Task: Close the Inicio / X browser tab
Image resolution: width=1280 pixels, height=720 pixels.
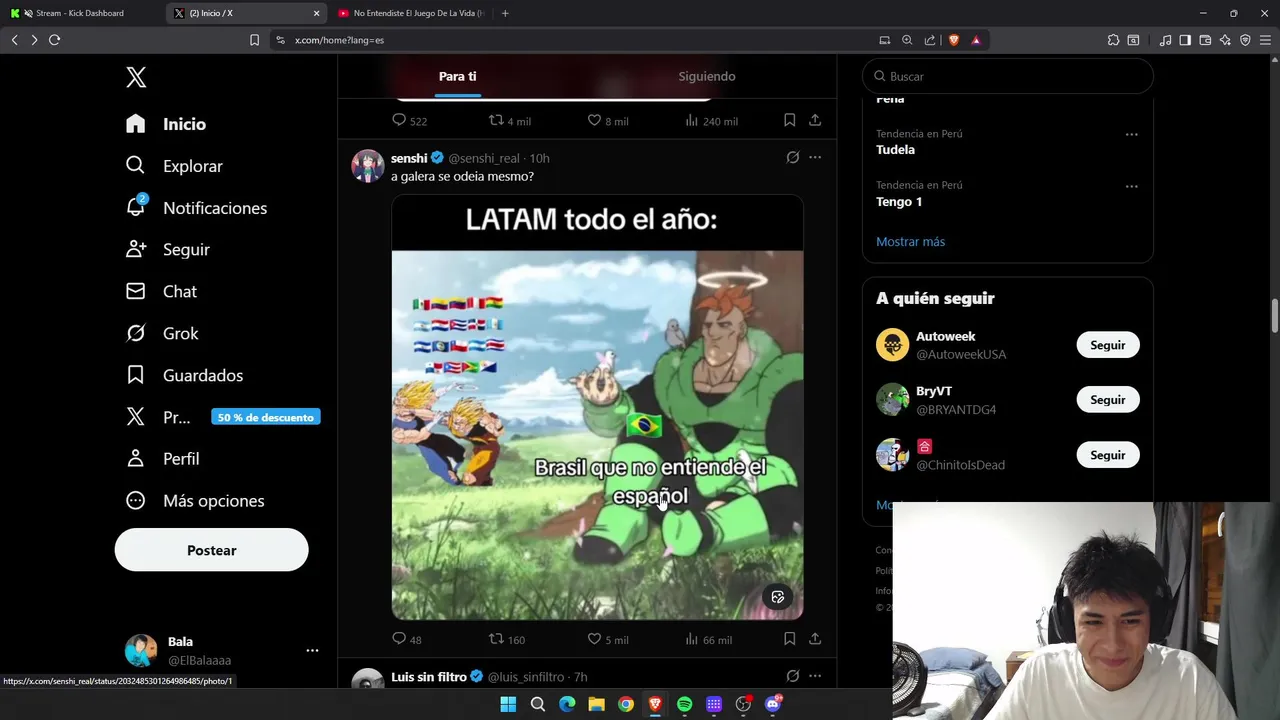Action: [317, 13]
